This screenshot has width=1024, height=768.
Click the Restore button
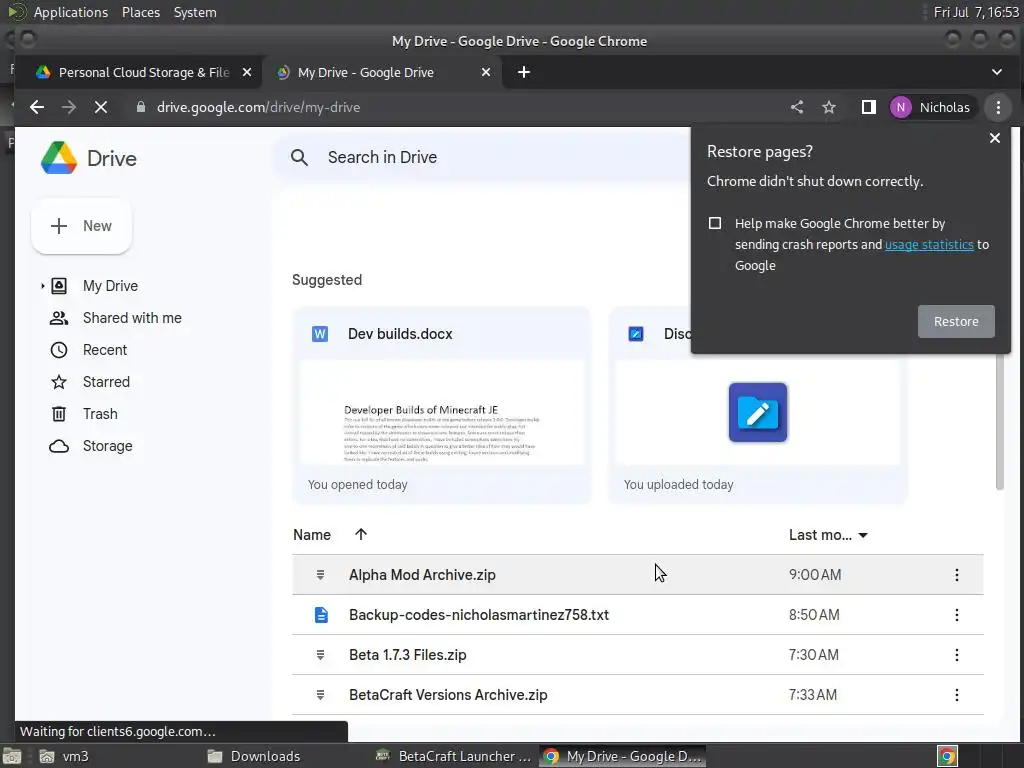(956, 321)
